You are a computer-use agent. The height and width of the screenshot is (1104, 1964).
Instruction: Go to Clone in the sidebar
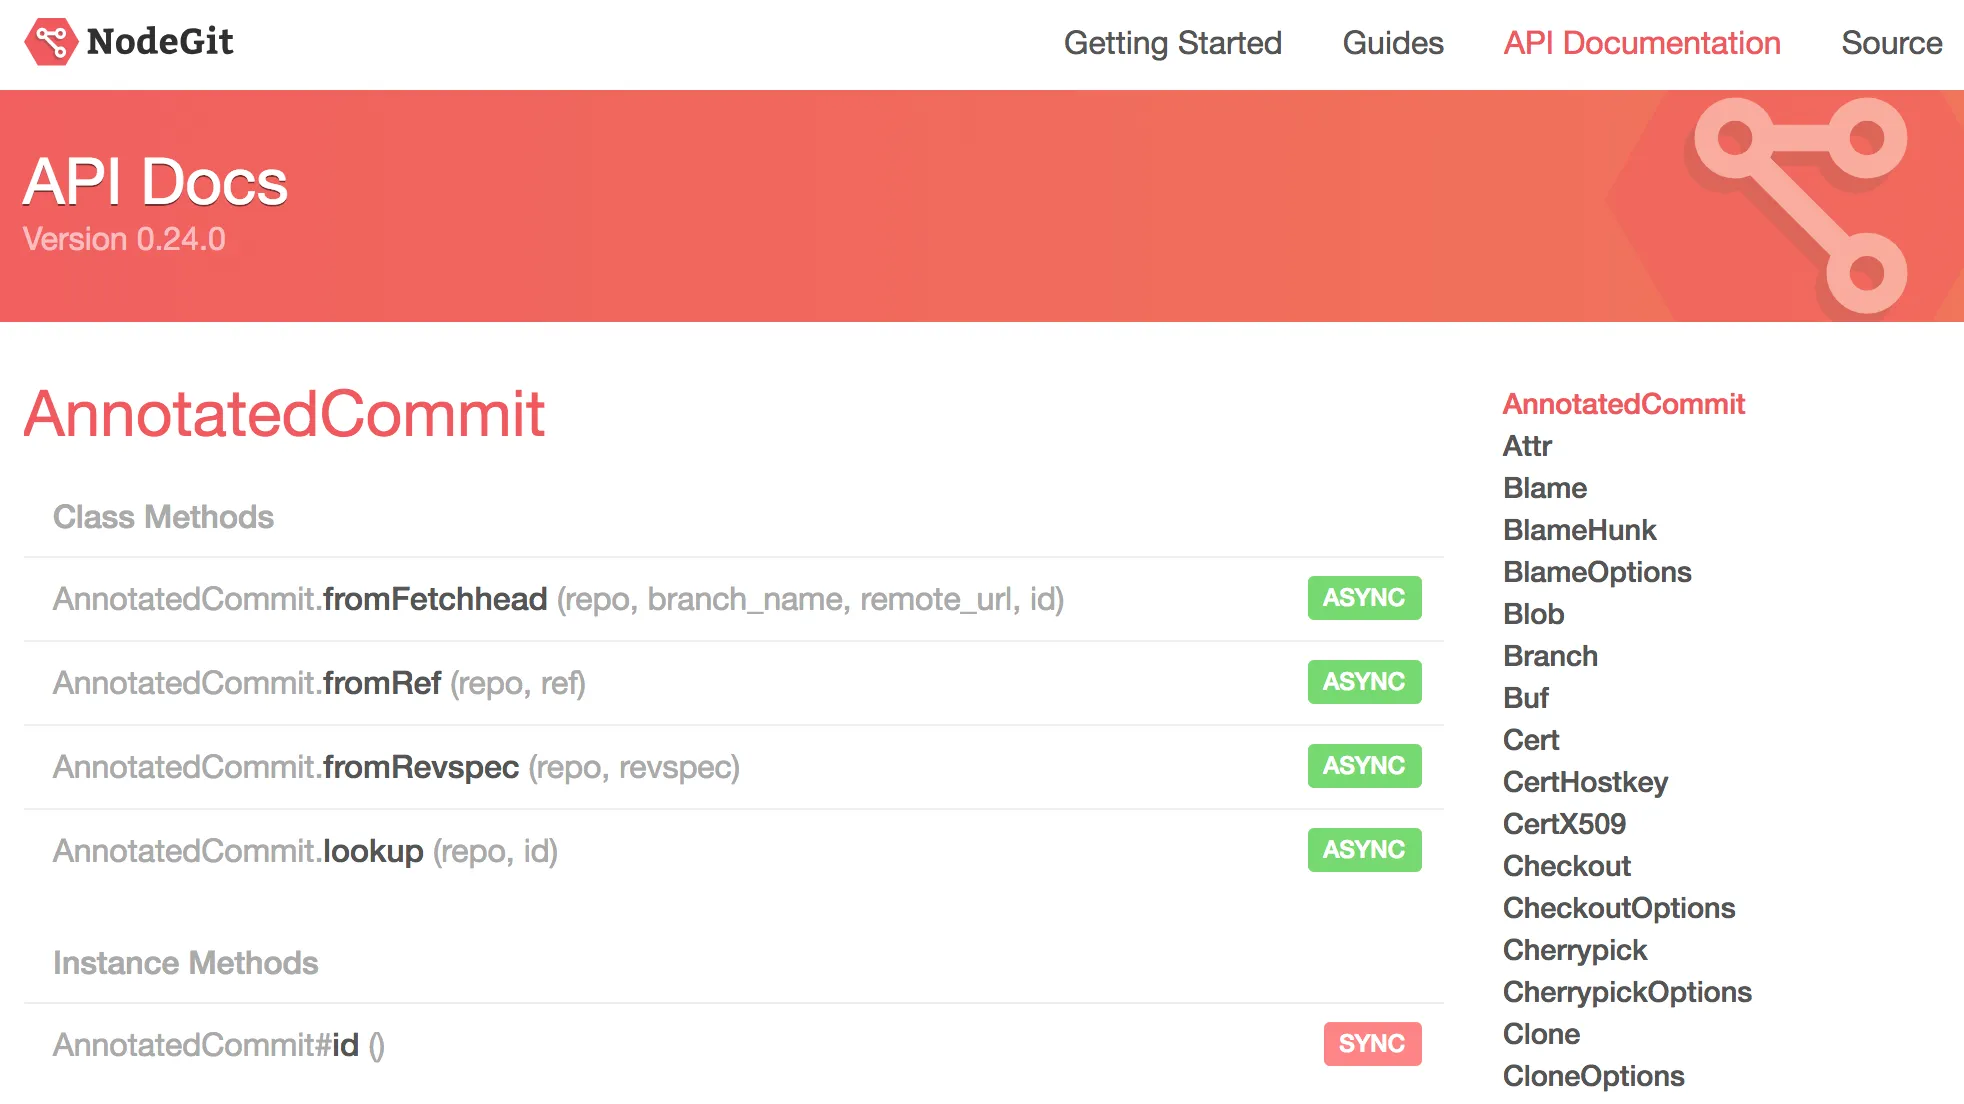tap(1542, 1034)
